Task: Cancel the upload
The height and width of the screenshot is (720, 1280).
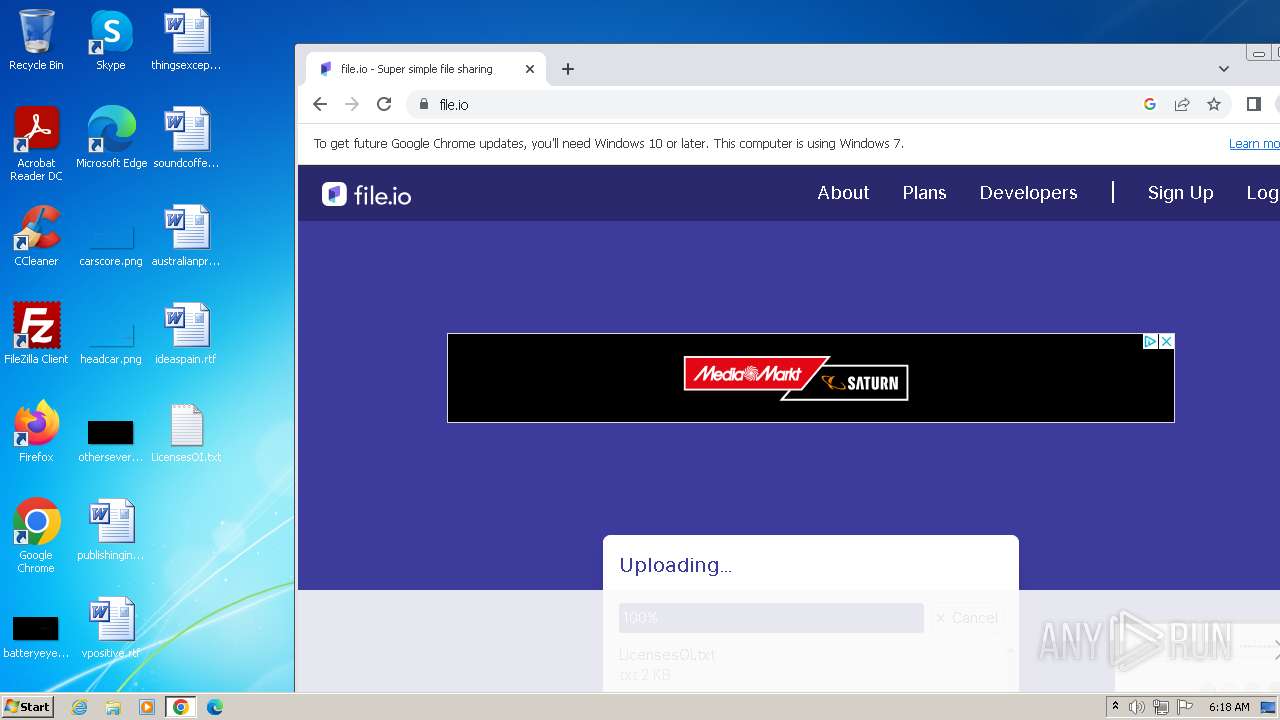Action: coord(967,618)
